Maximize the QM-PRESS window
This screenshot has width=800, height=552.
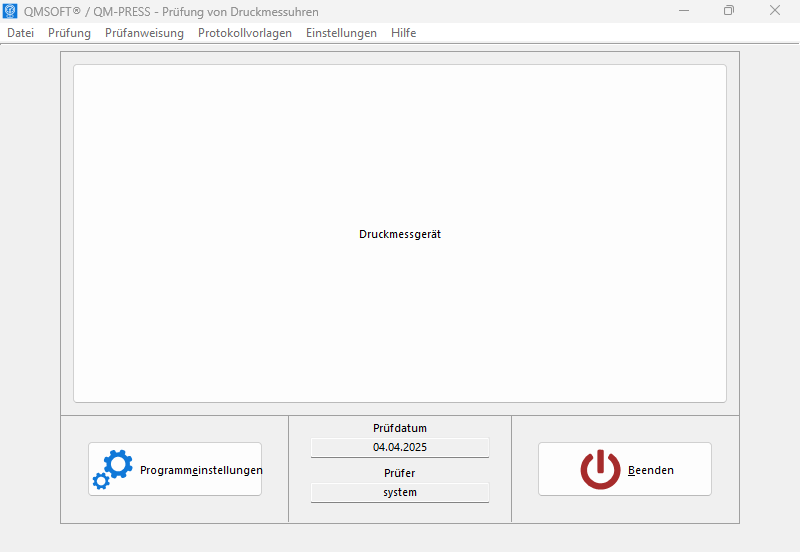729,11
